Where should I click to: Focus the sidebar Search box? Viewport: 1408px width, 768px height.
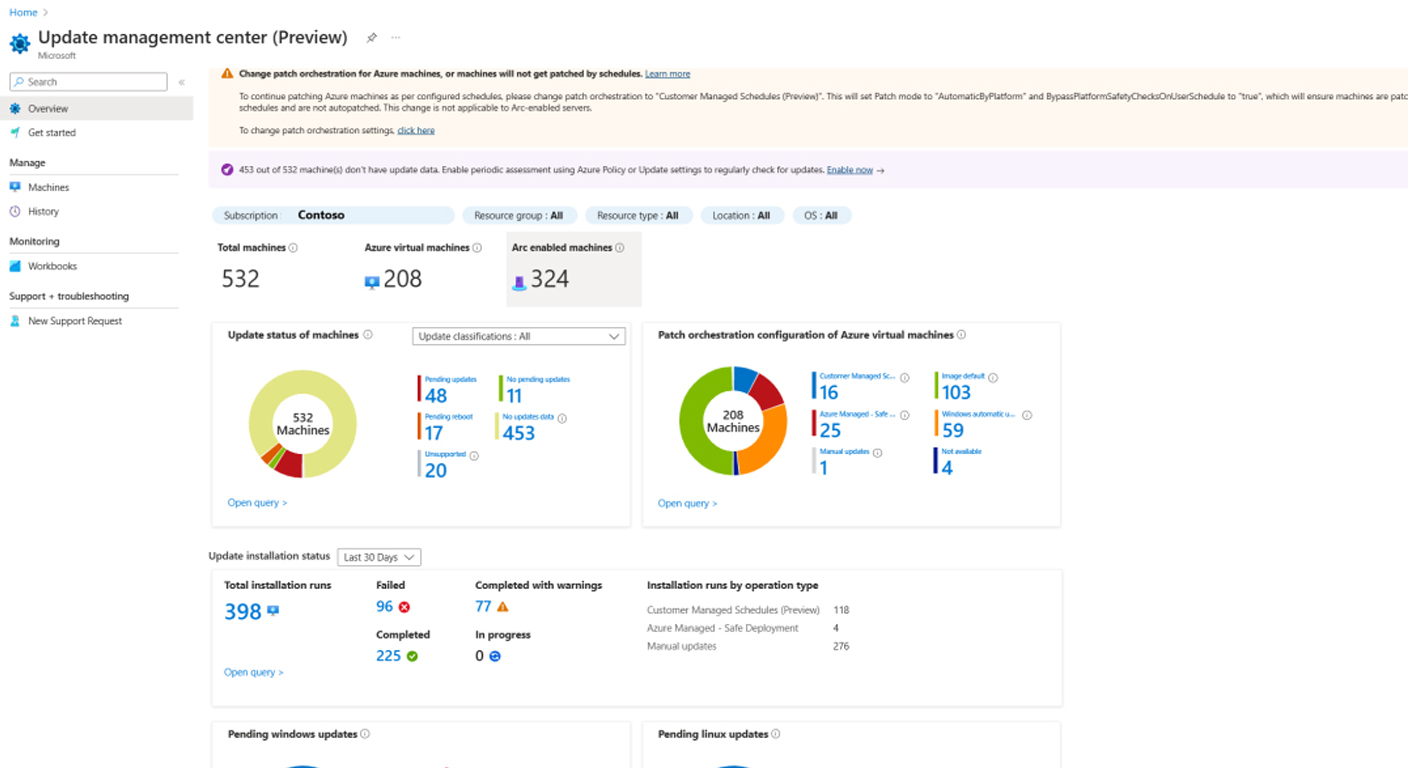[x=88, y=82]
